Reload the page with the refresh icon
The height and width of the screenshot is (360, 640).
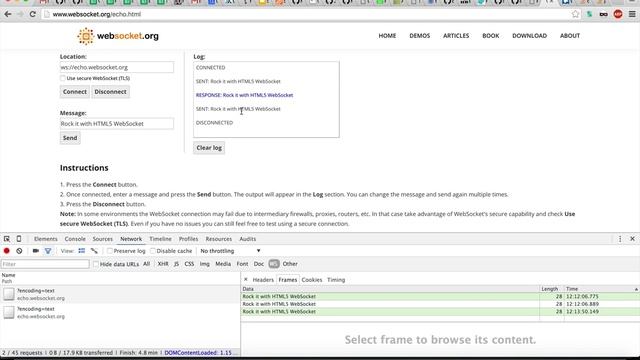point(32,14)
